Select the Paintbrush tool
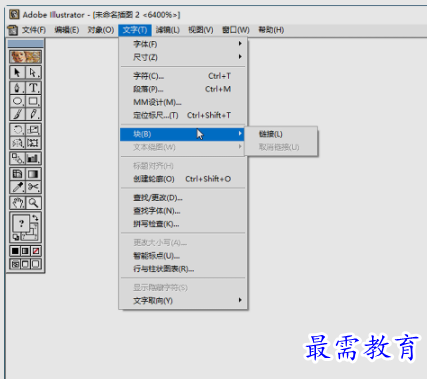Image resolution: width=427 pixels, height=379 pixels. [17, 114]
